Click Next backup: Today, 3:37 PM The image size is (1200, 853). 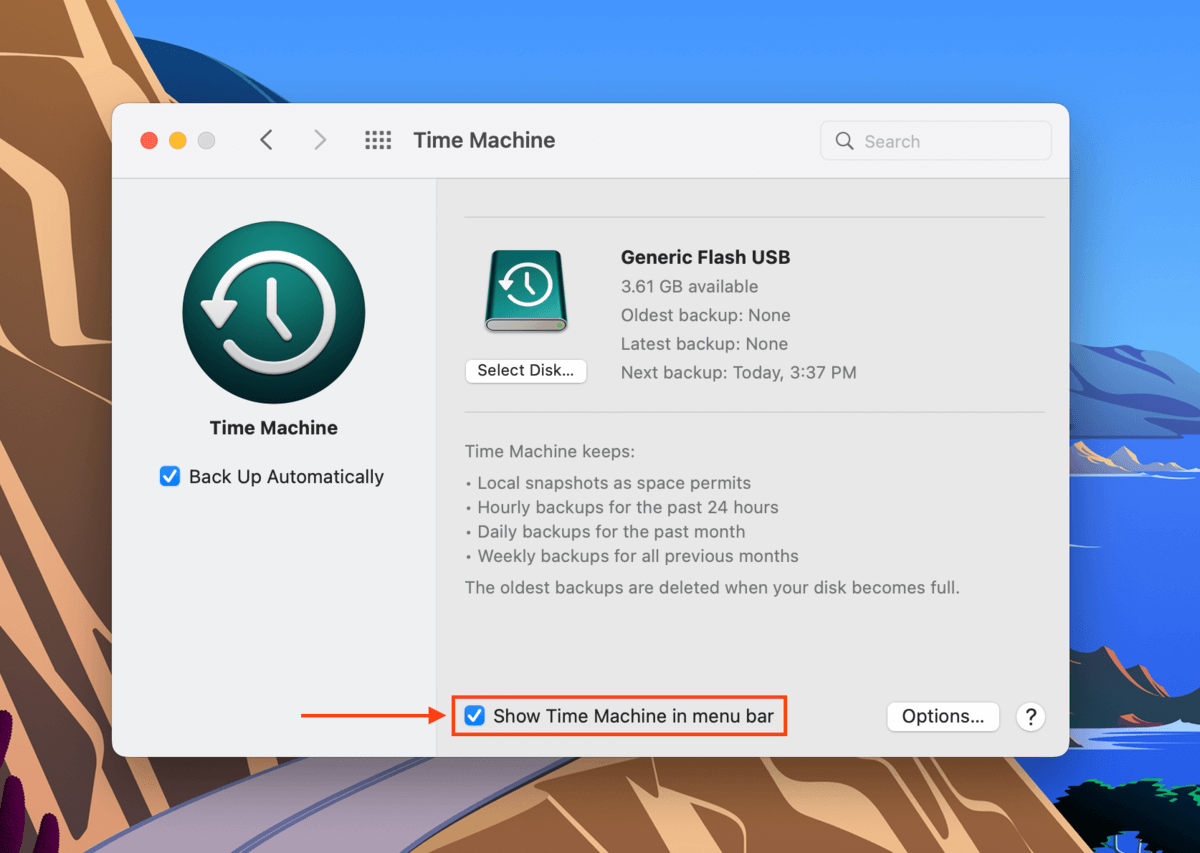[738, 373]
